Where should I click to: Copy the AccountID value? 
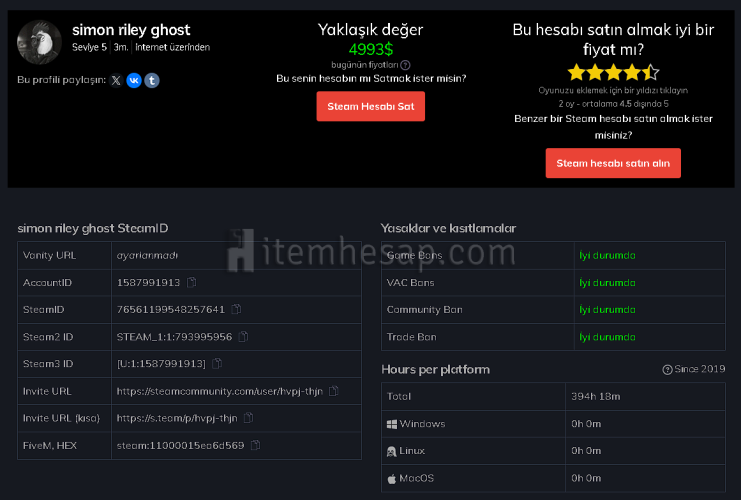point(191,283)
